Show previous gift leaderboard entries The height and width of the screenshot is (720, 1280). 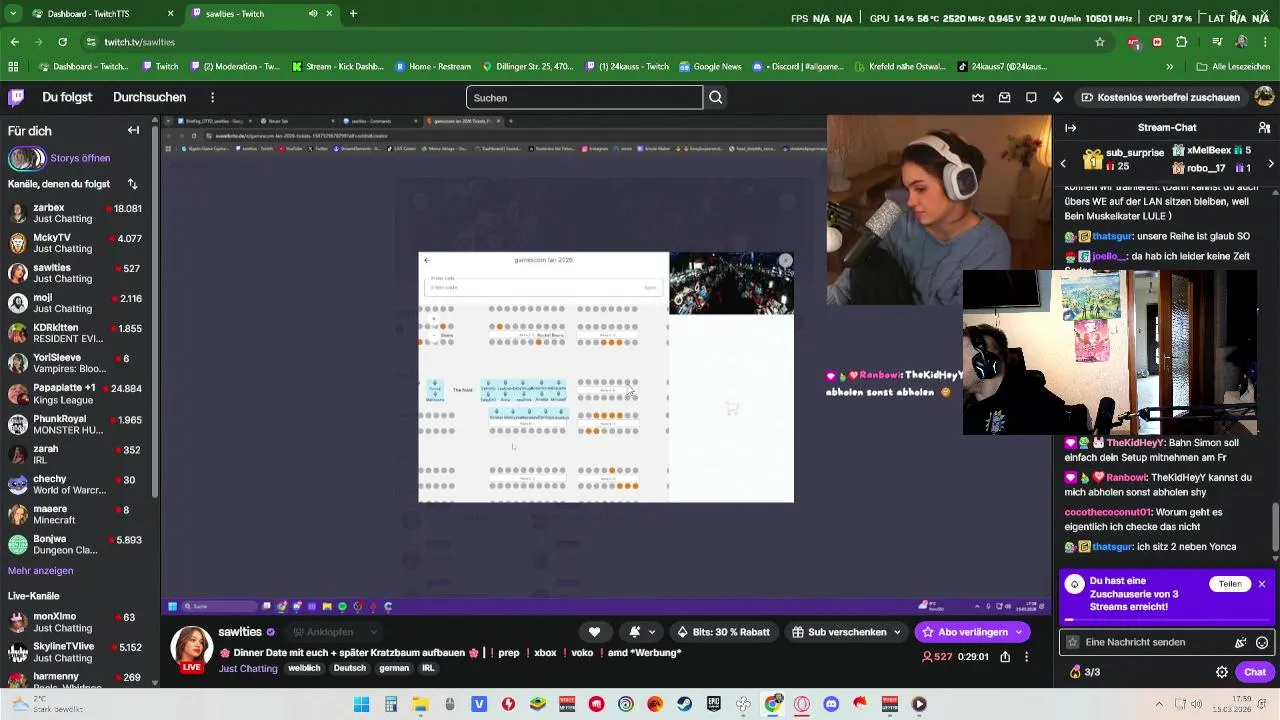[1063, 163]
